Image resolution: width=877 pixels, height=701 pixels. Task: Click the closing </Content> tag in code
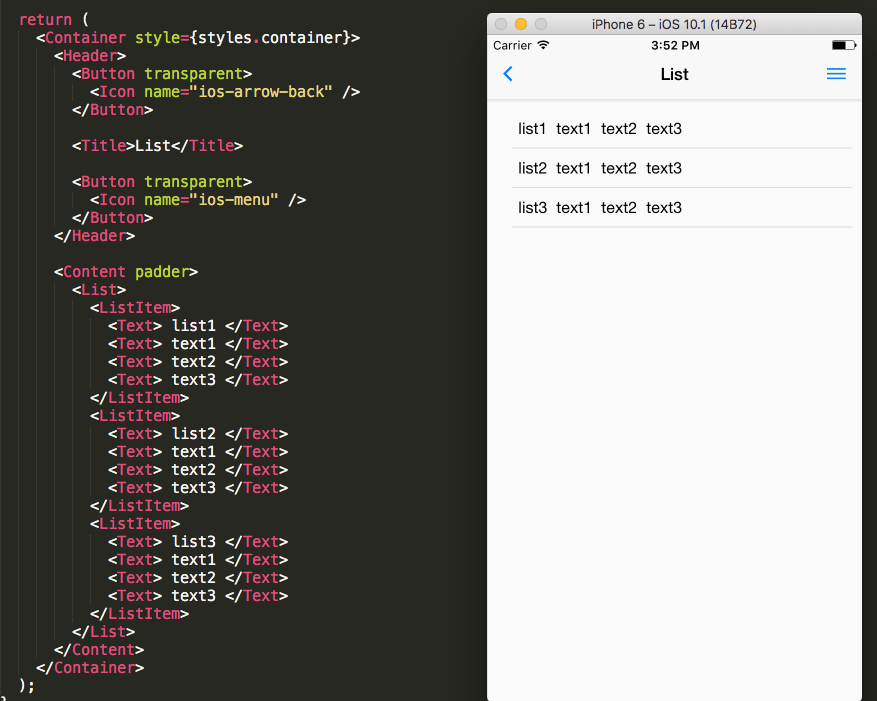(99, 650)
